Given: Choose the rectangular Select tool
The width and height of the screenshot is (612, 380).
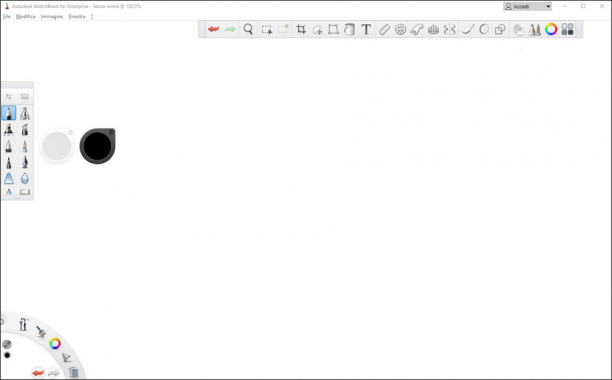Looking at the screenshot, I should tap(267, 30).
